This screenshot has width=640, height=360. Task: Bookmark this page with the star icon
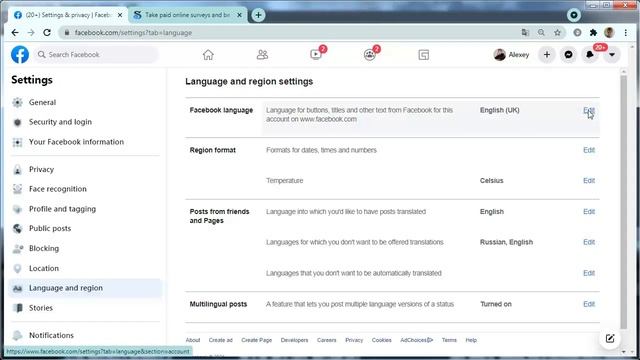(x=557, y=33)
